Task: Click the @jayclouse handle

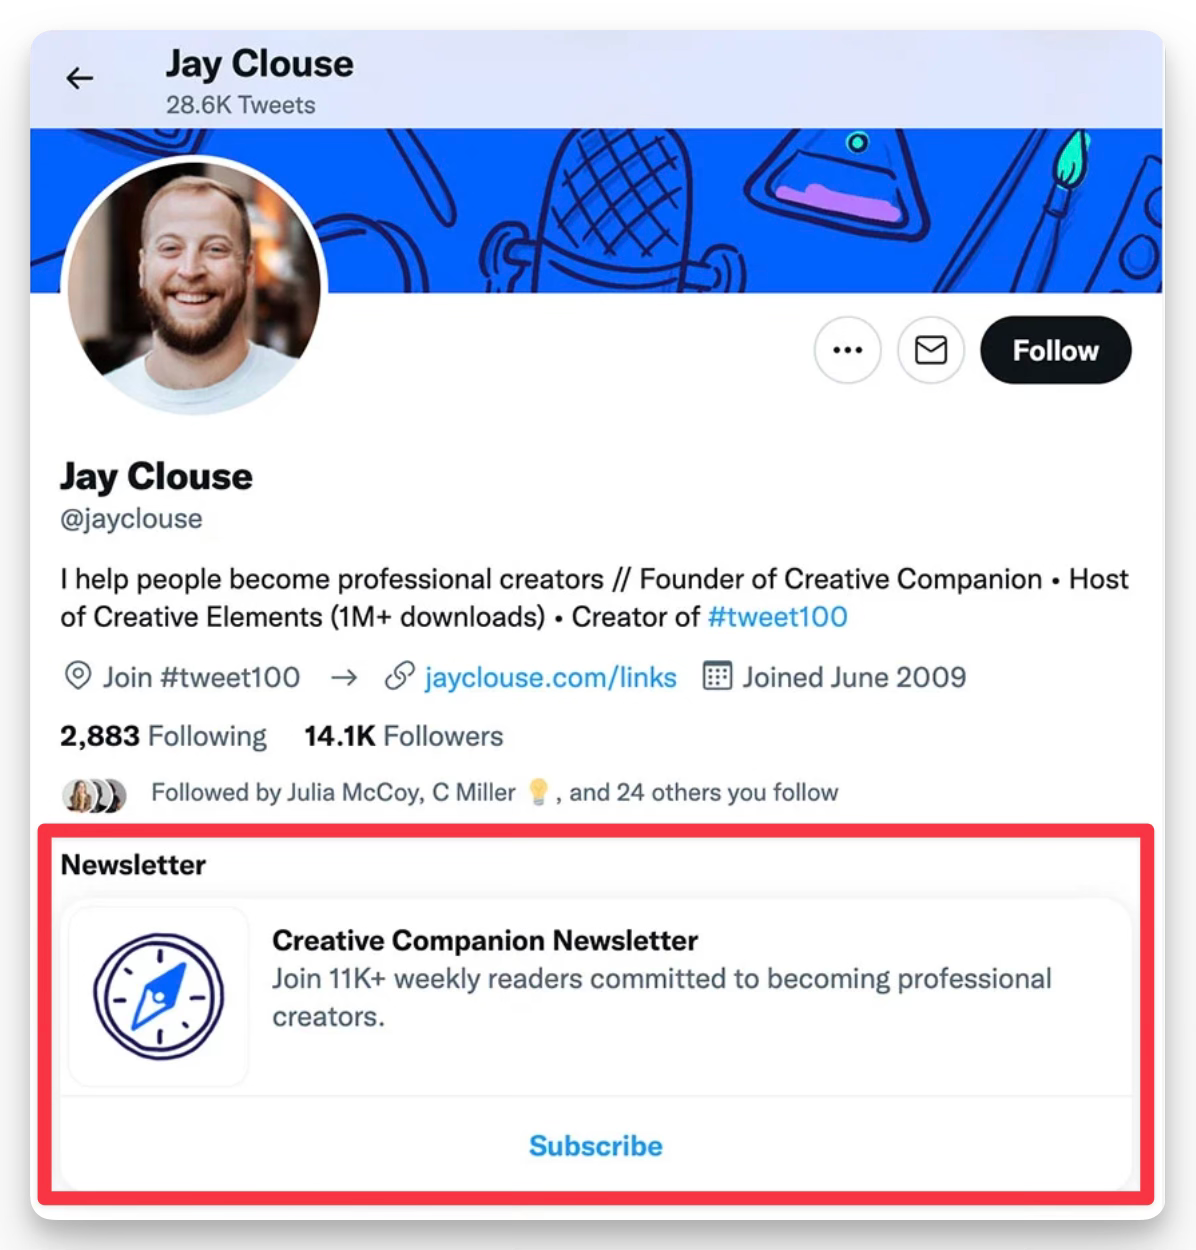Action: pyautogui.click(x=131, y=519)
